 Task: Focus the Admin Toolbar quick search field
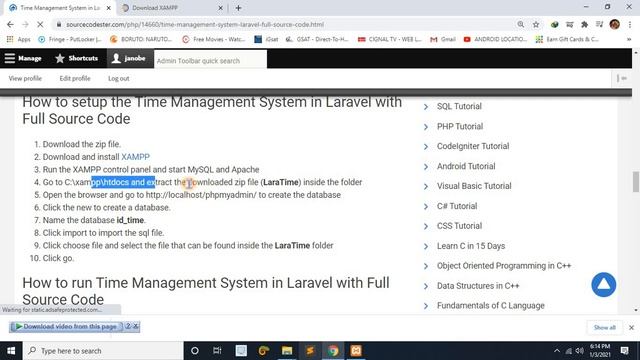(211, 60)
